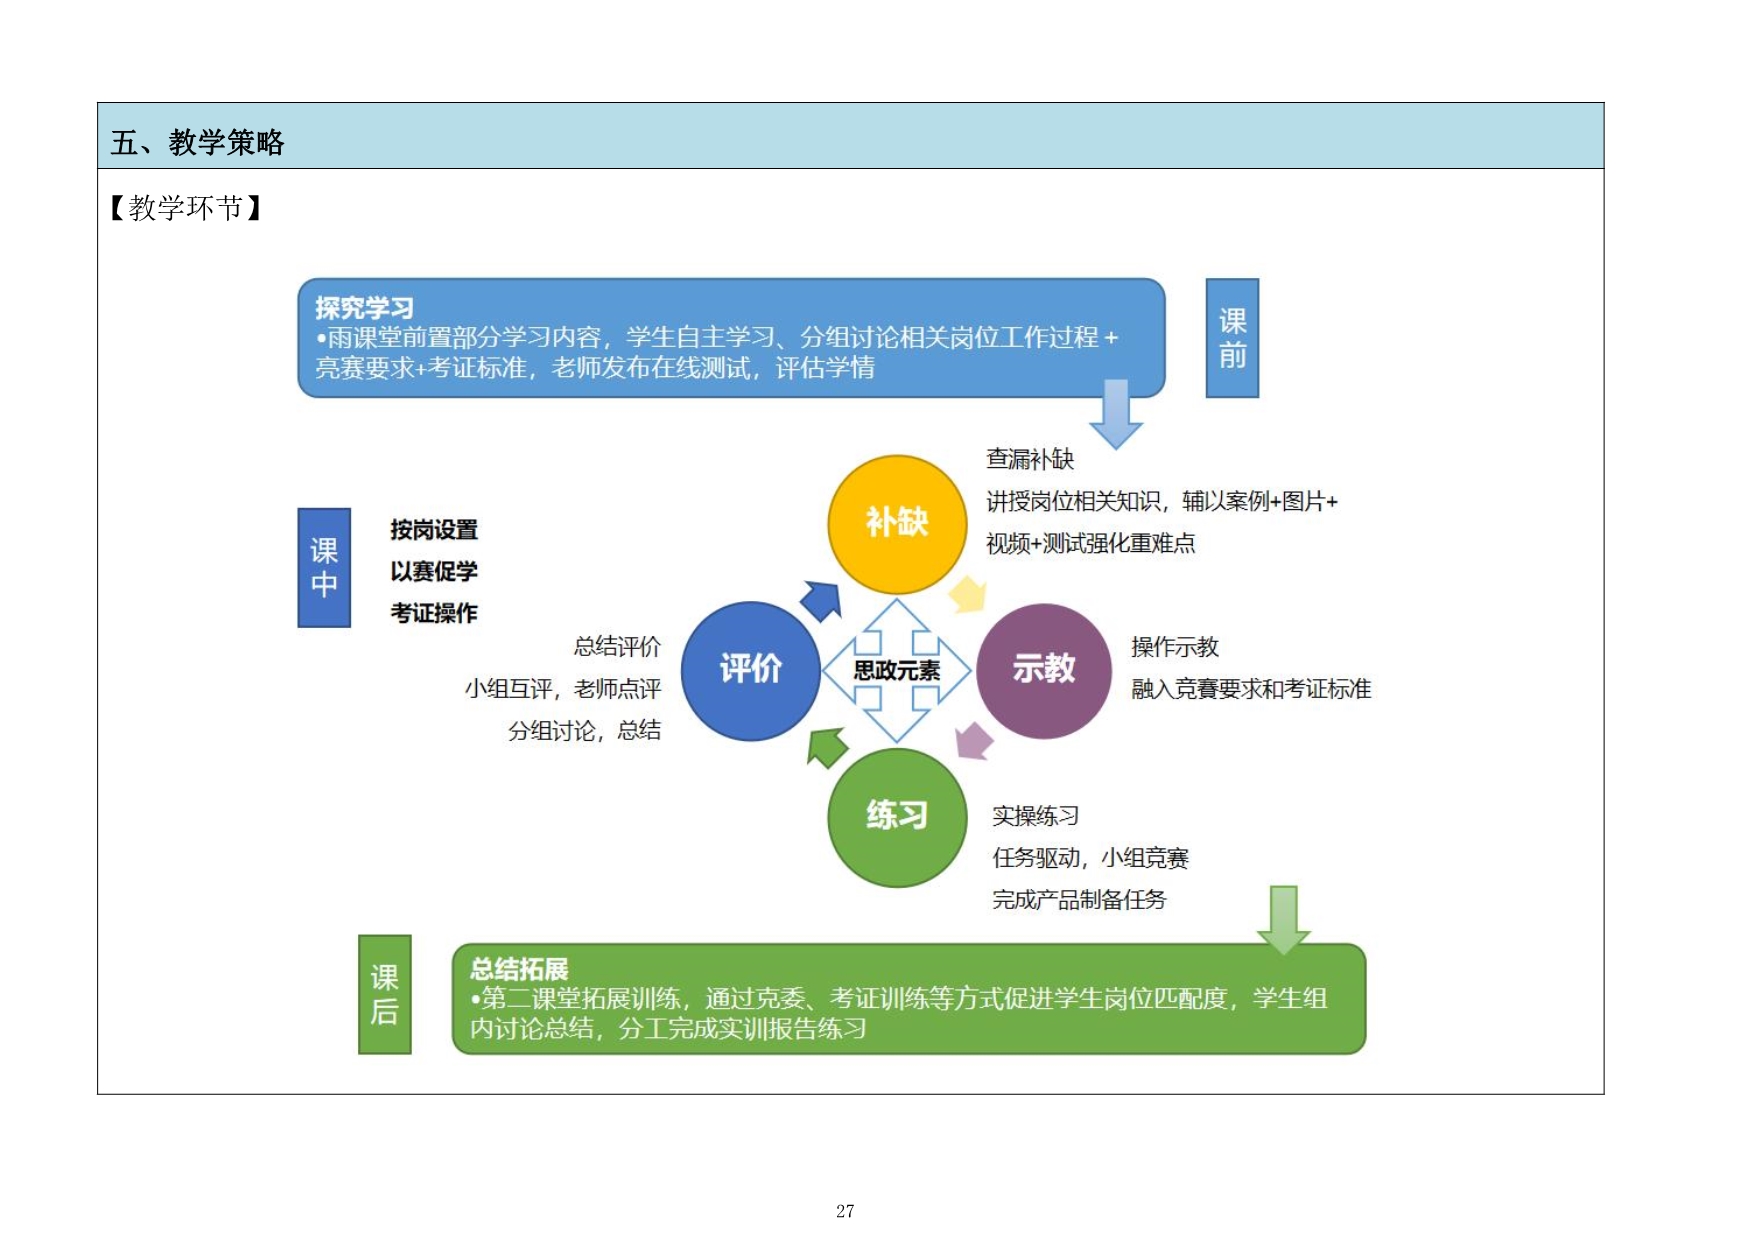1754x1240 pixels.
Task: Click the blue arrow between 评价 and 补缺
Action: point(822,600)
